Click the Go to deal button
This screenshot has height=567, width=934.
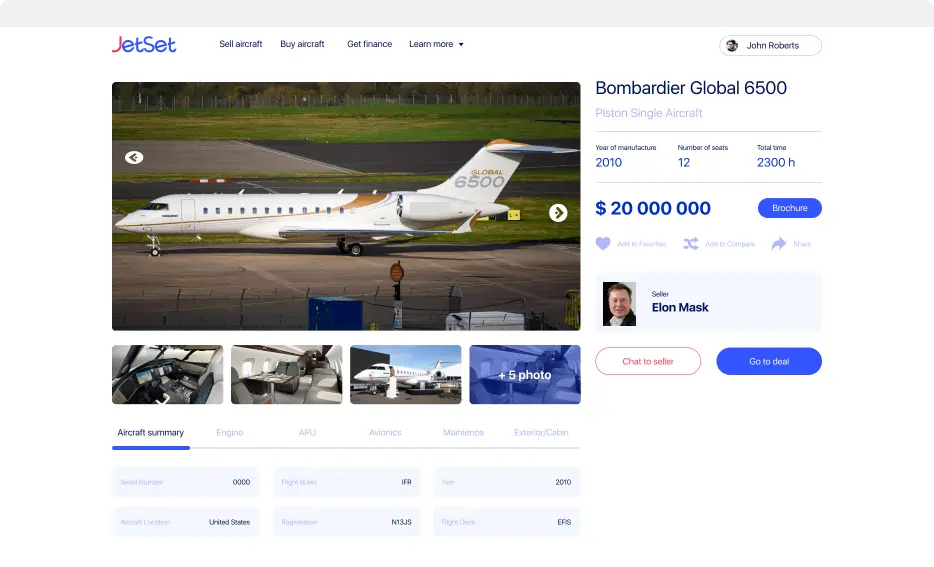[x=769, y=361]
